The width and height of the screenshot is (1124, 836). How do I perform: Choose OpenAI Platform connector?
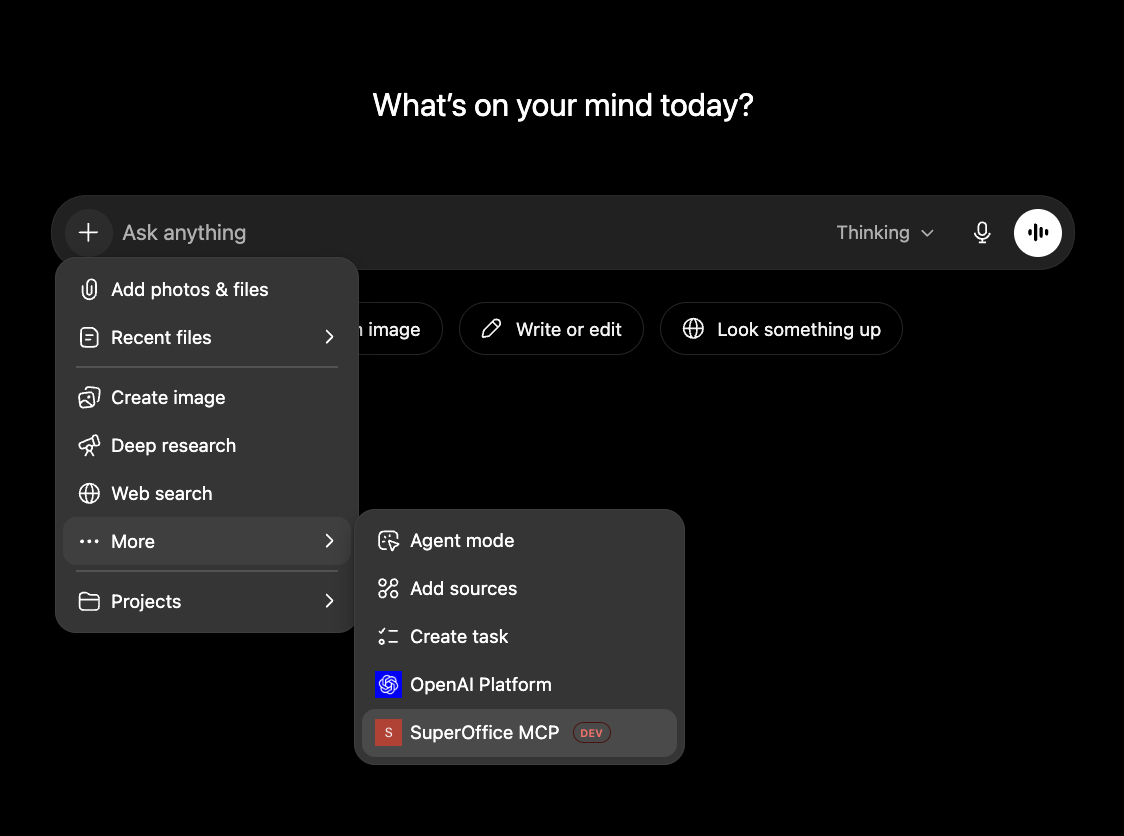point(519,685)
